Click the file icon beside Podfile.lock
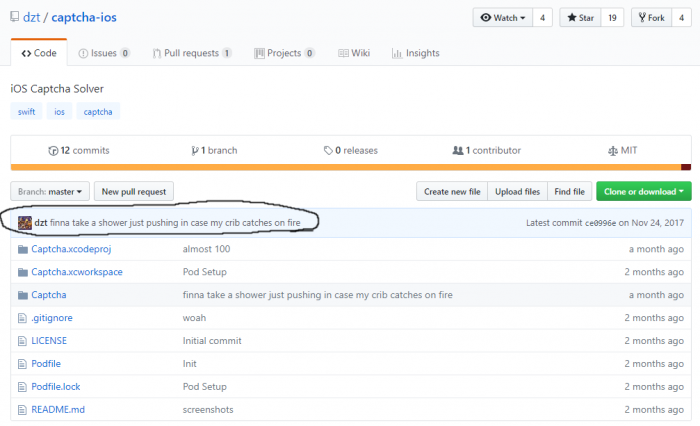700x426 pixels. 22,387
